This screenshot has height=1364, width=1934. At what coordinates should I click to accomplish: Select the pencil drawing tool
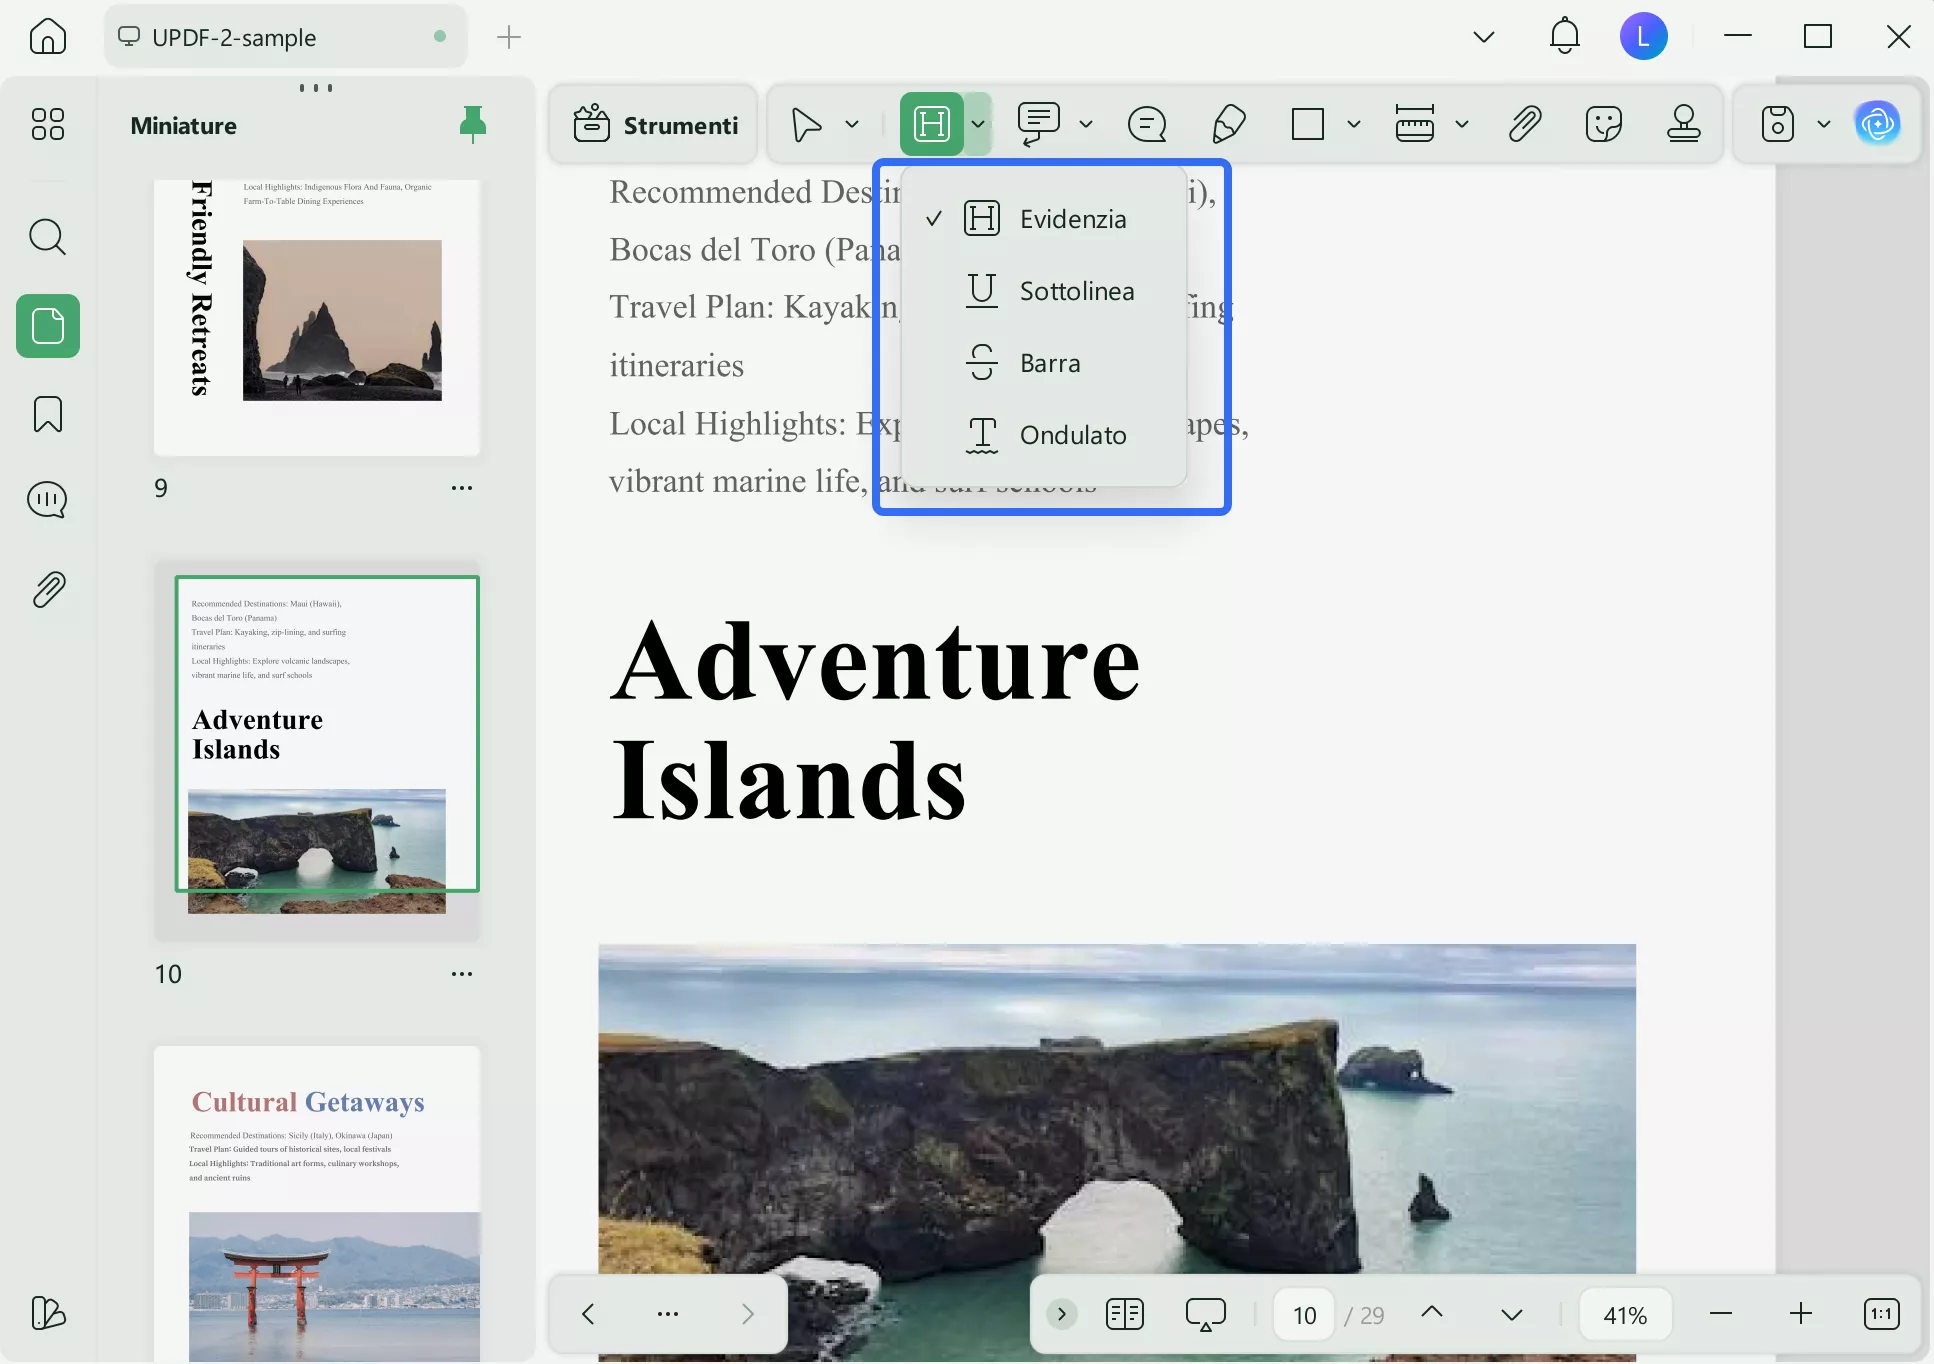point(1228,124)
